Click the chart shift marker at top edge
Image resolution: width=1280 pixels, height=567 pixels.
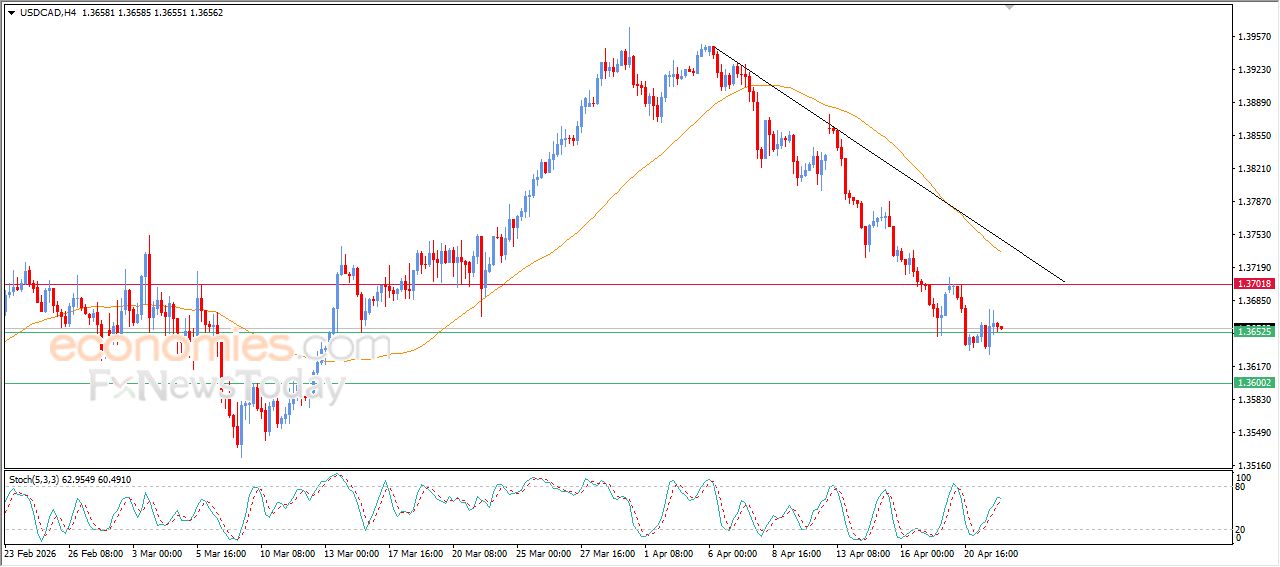coord(1009,6)
